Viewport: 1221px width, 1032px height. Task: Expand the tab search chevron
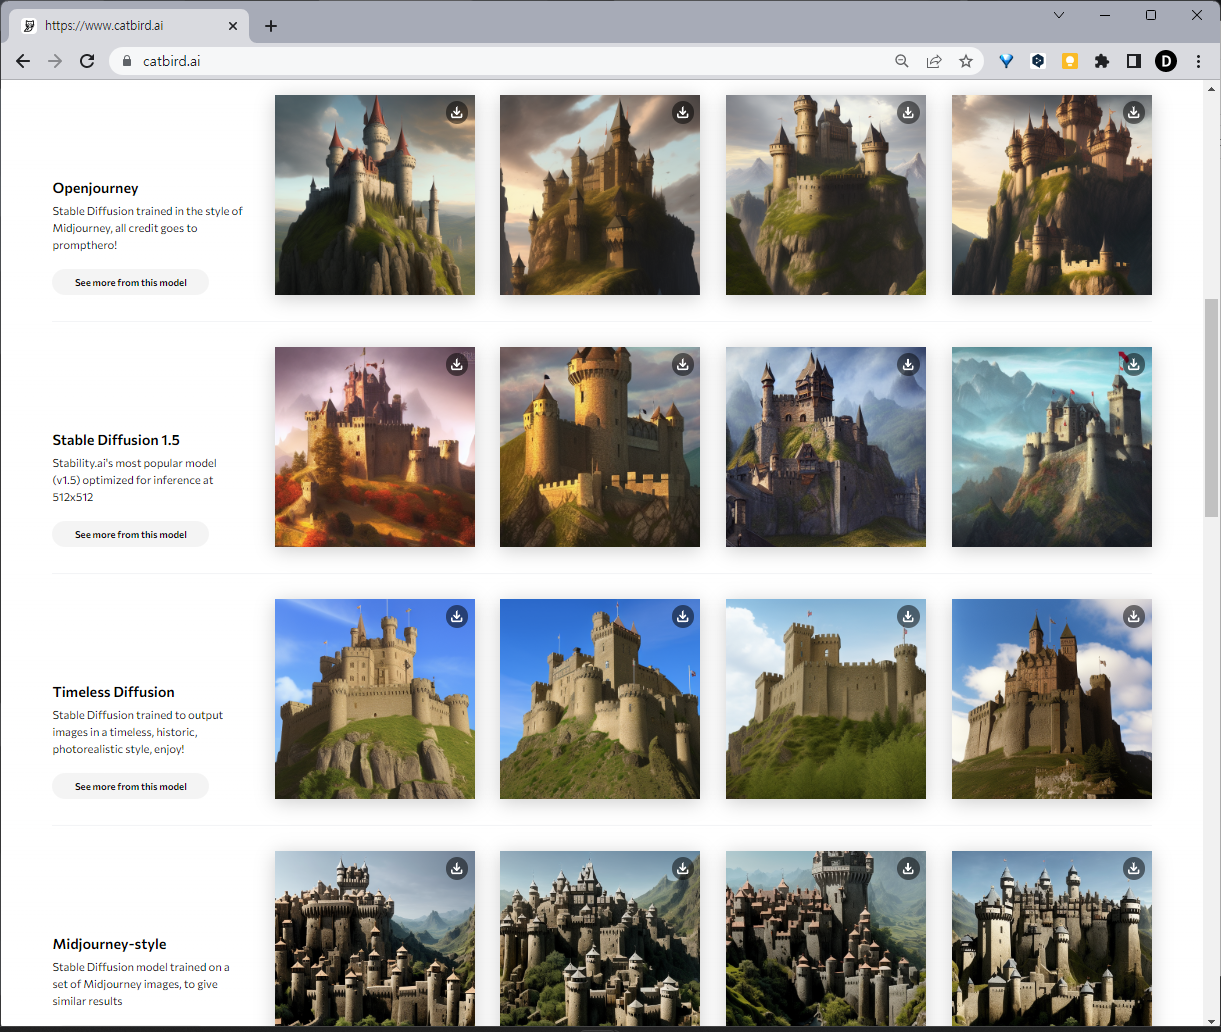(1059, 15)
